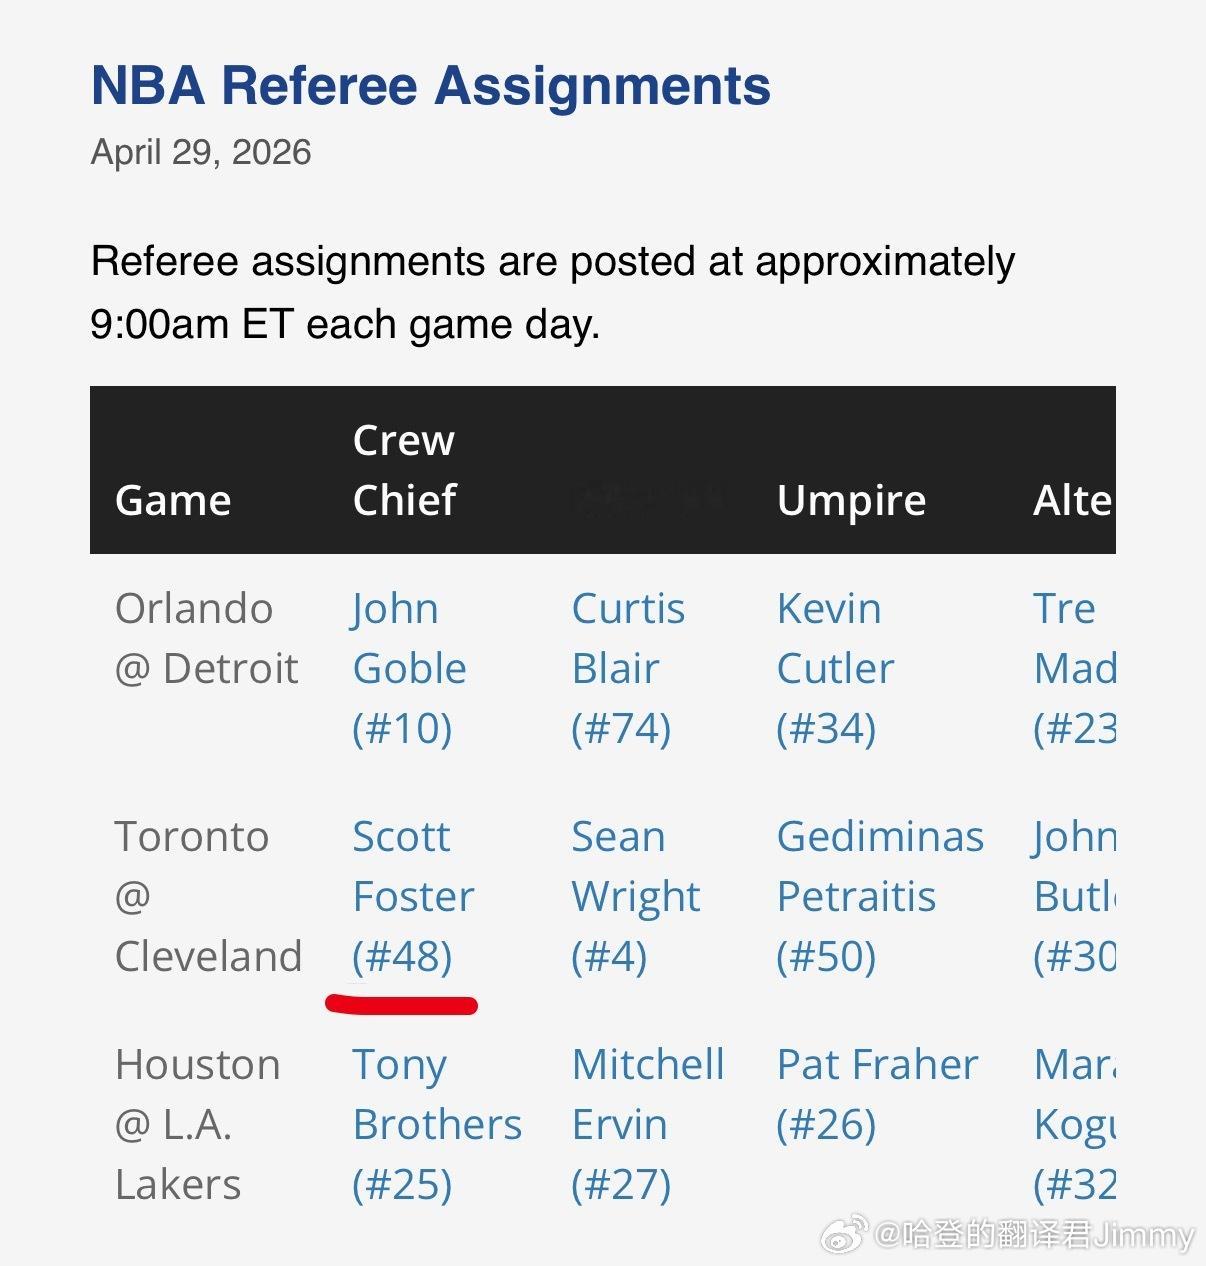Click the April 29, 2026 date text
Screen dimensions: 1206x1266
click(x=201, y=152)
